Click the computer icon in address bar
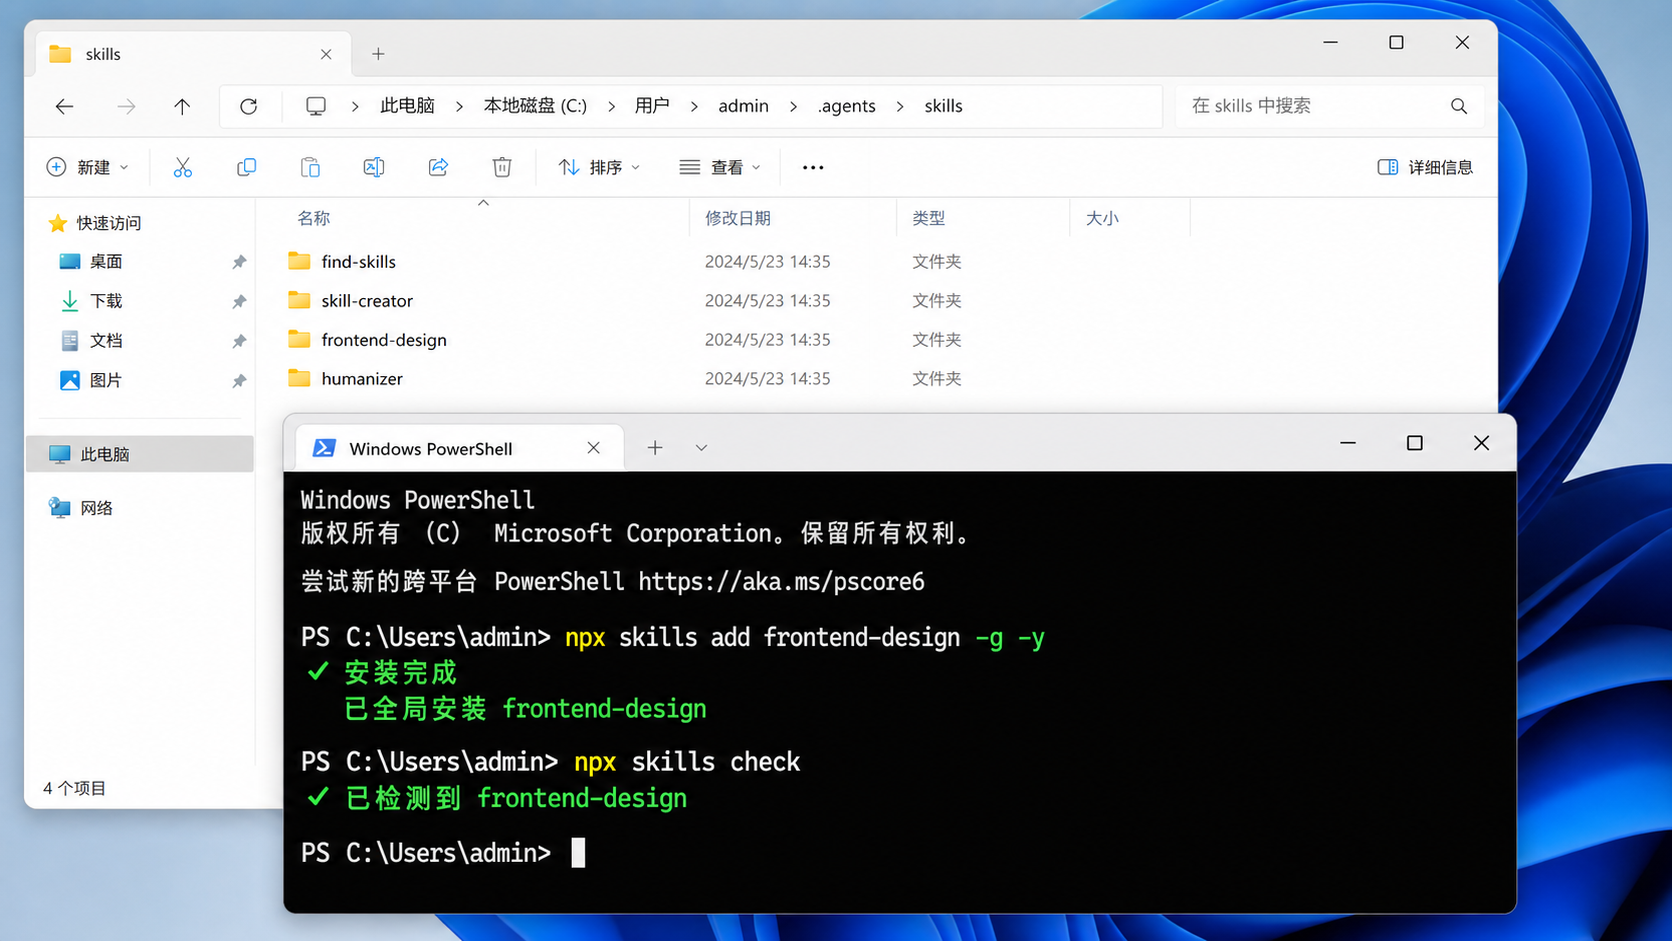 316,106
